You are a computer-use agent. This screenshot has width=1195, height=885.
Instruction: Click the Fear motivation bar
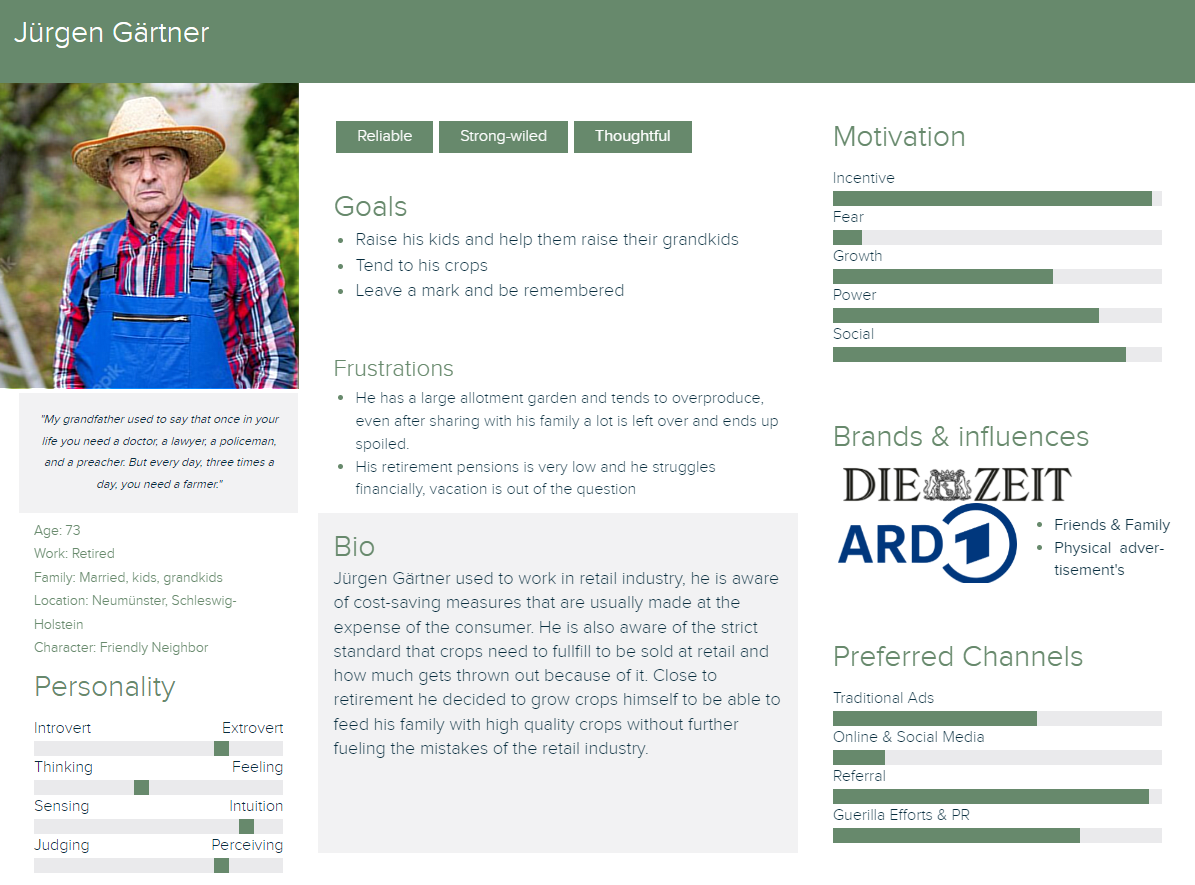click(x=997, y=237)
